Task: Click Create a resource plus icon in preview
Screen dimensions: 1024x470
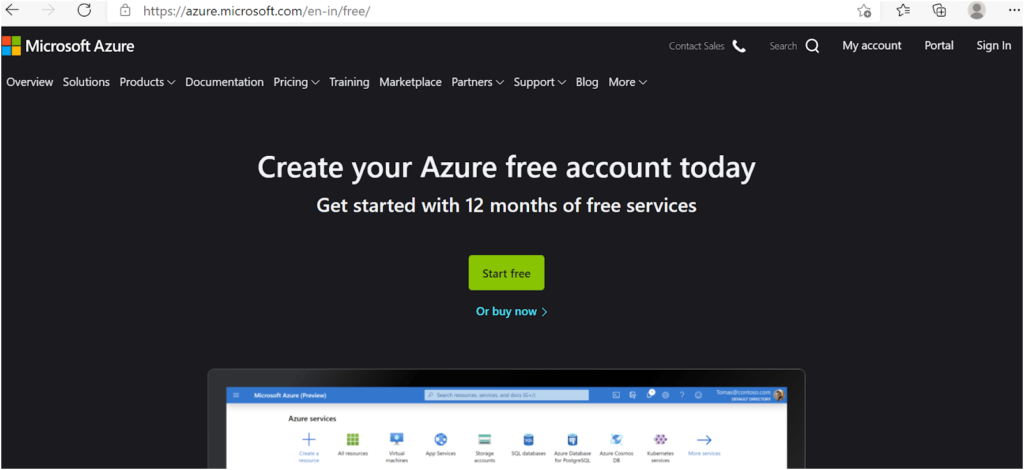Action: [309, 439]
